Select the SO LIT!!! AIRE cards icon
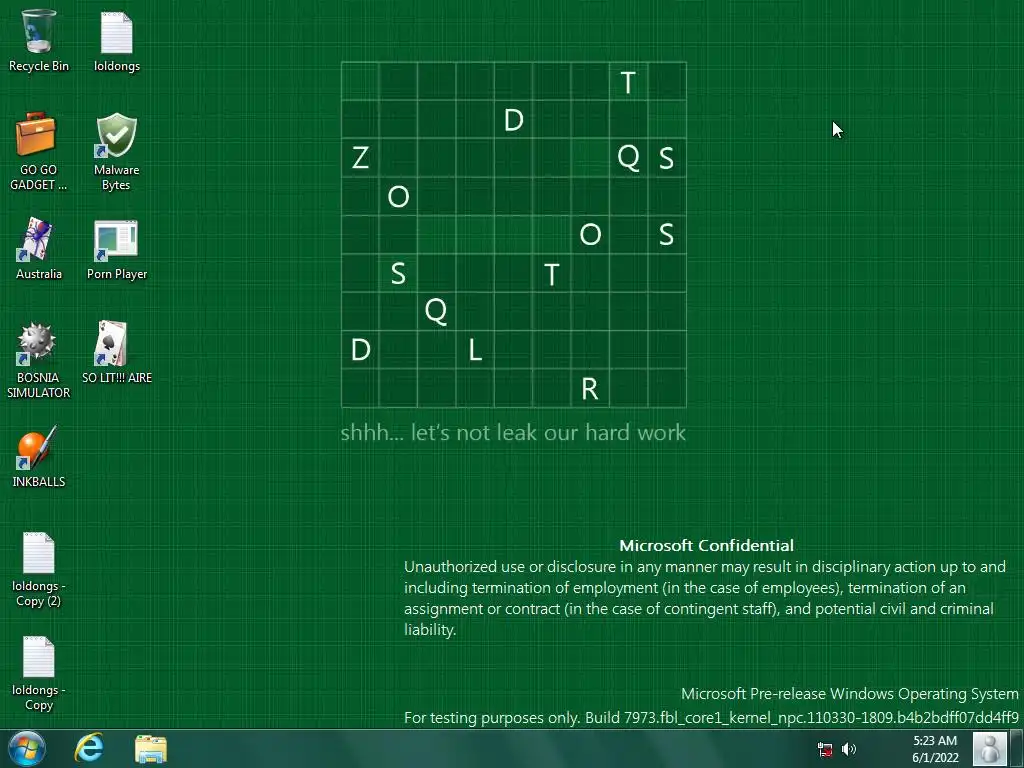 (117, 351)
